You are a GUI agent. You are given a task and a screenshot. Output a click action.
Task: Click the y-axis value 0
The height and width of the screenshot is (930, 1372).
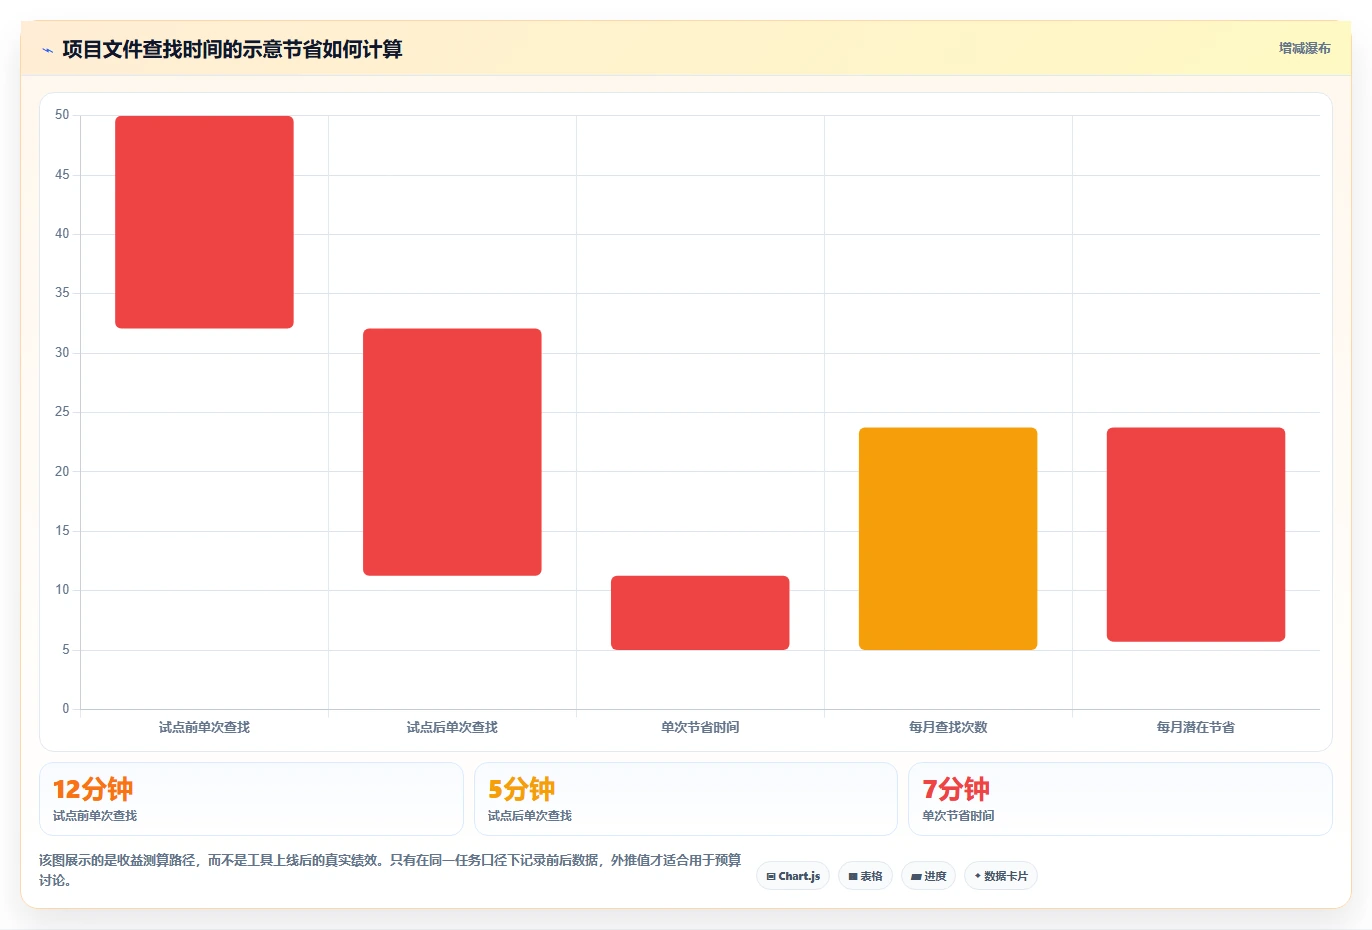66,709
